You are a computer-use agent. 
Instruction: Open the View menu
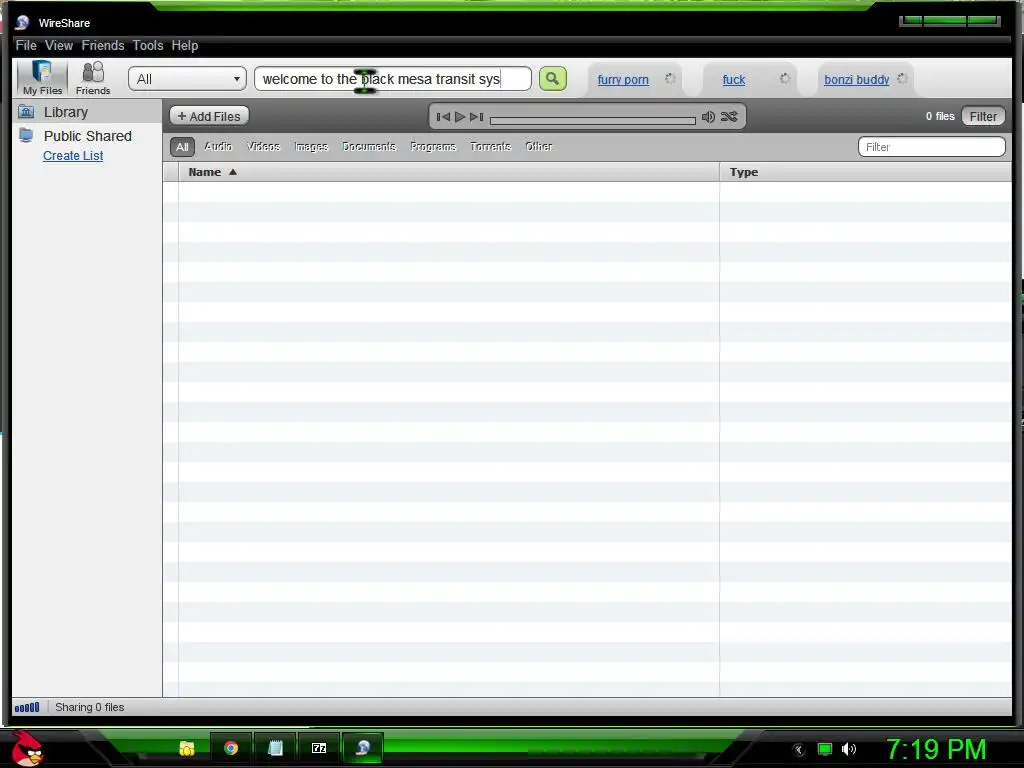coord(59,46)
